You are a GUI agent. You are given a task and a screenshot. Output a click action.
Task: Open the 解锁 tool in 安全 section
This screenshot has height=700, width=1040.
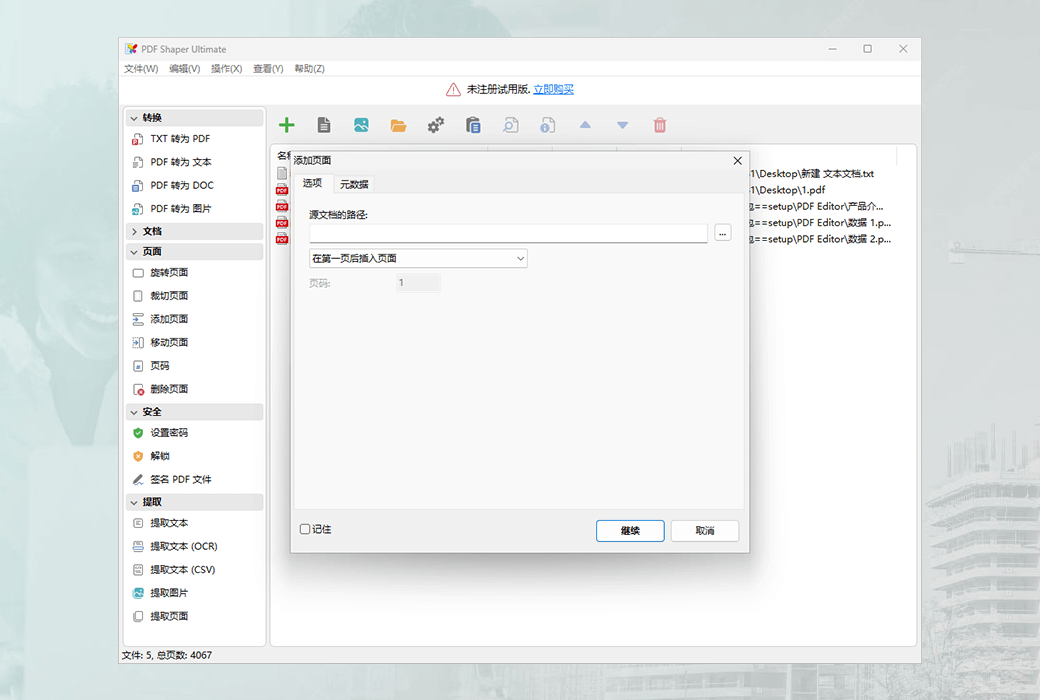click(163, 456)
